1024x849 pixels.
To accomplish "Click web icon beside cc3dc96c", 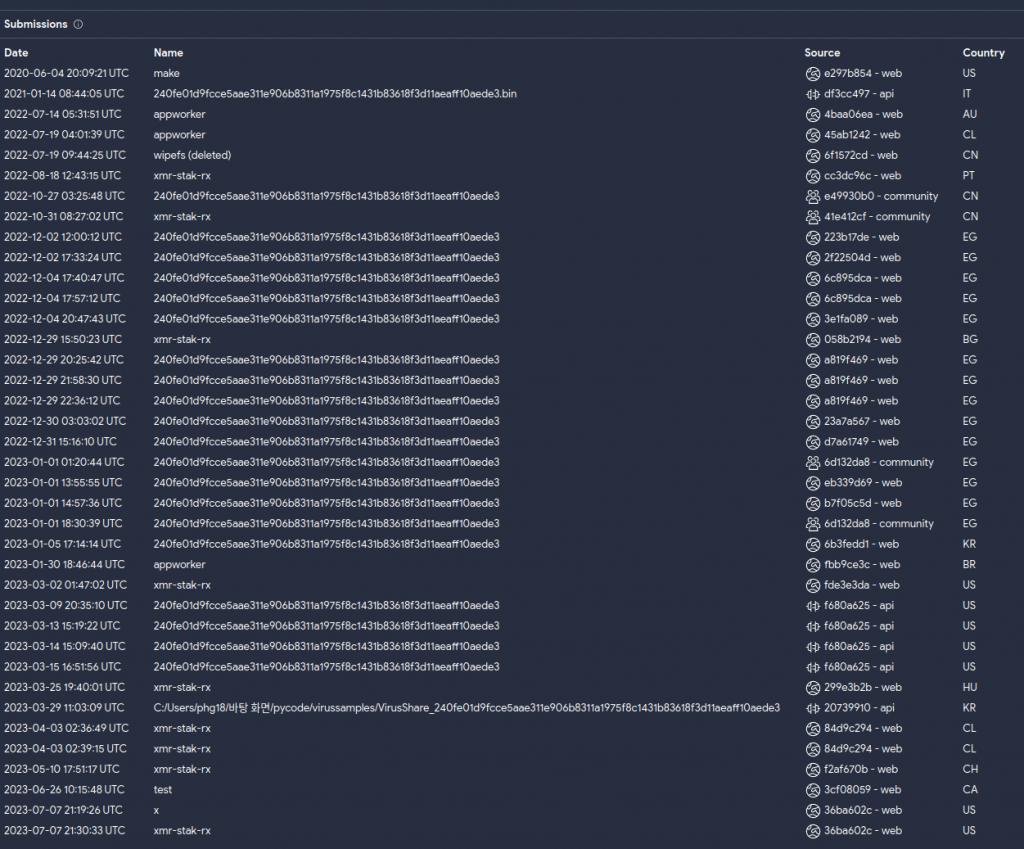I will [812, 176].
